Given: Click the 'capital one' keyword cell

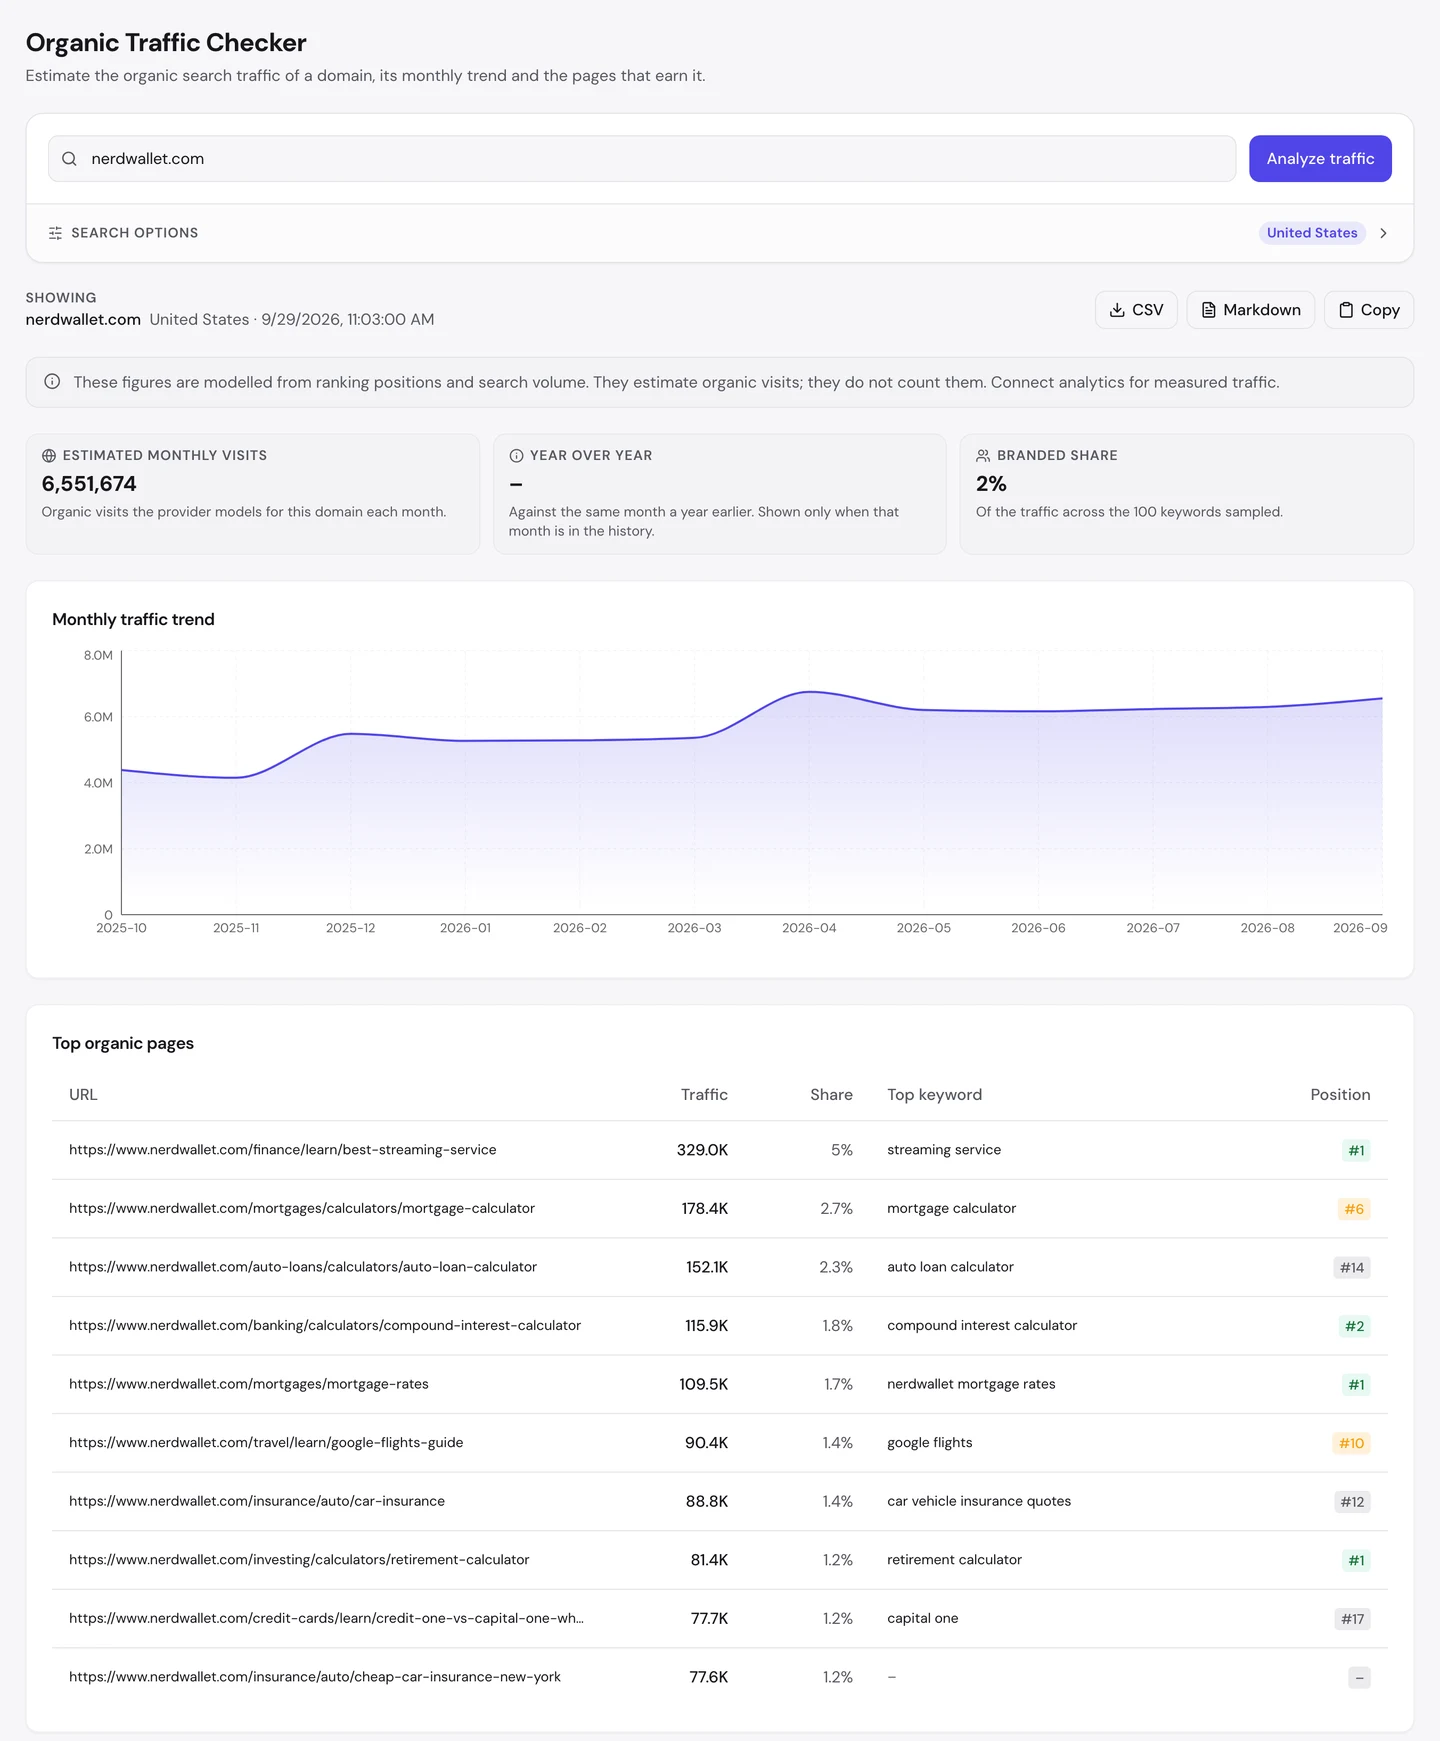Looking at the screenshot, I should [x=922, y=1618].
